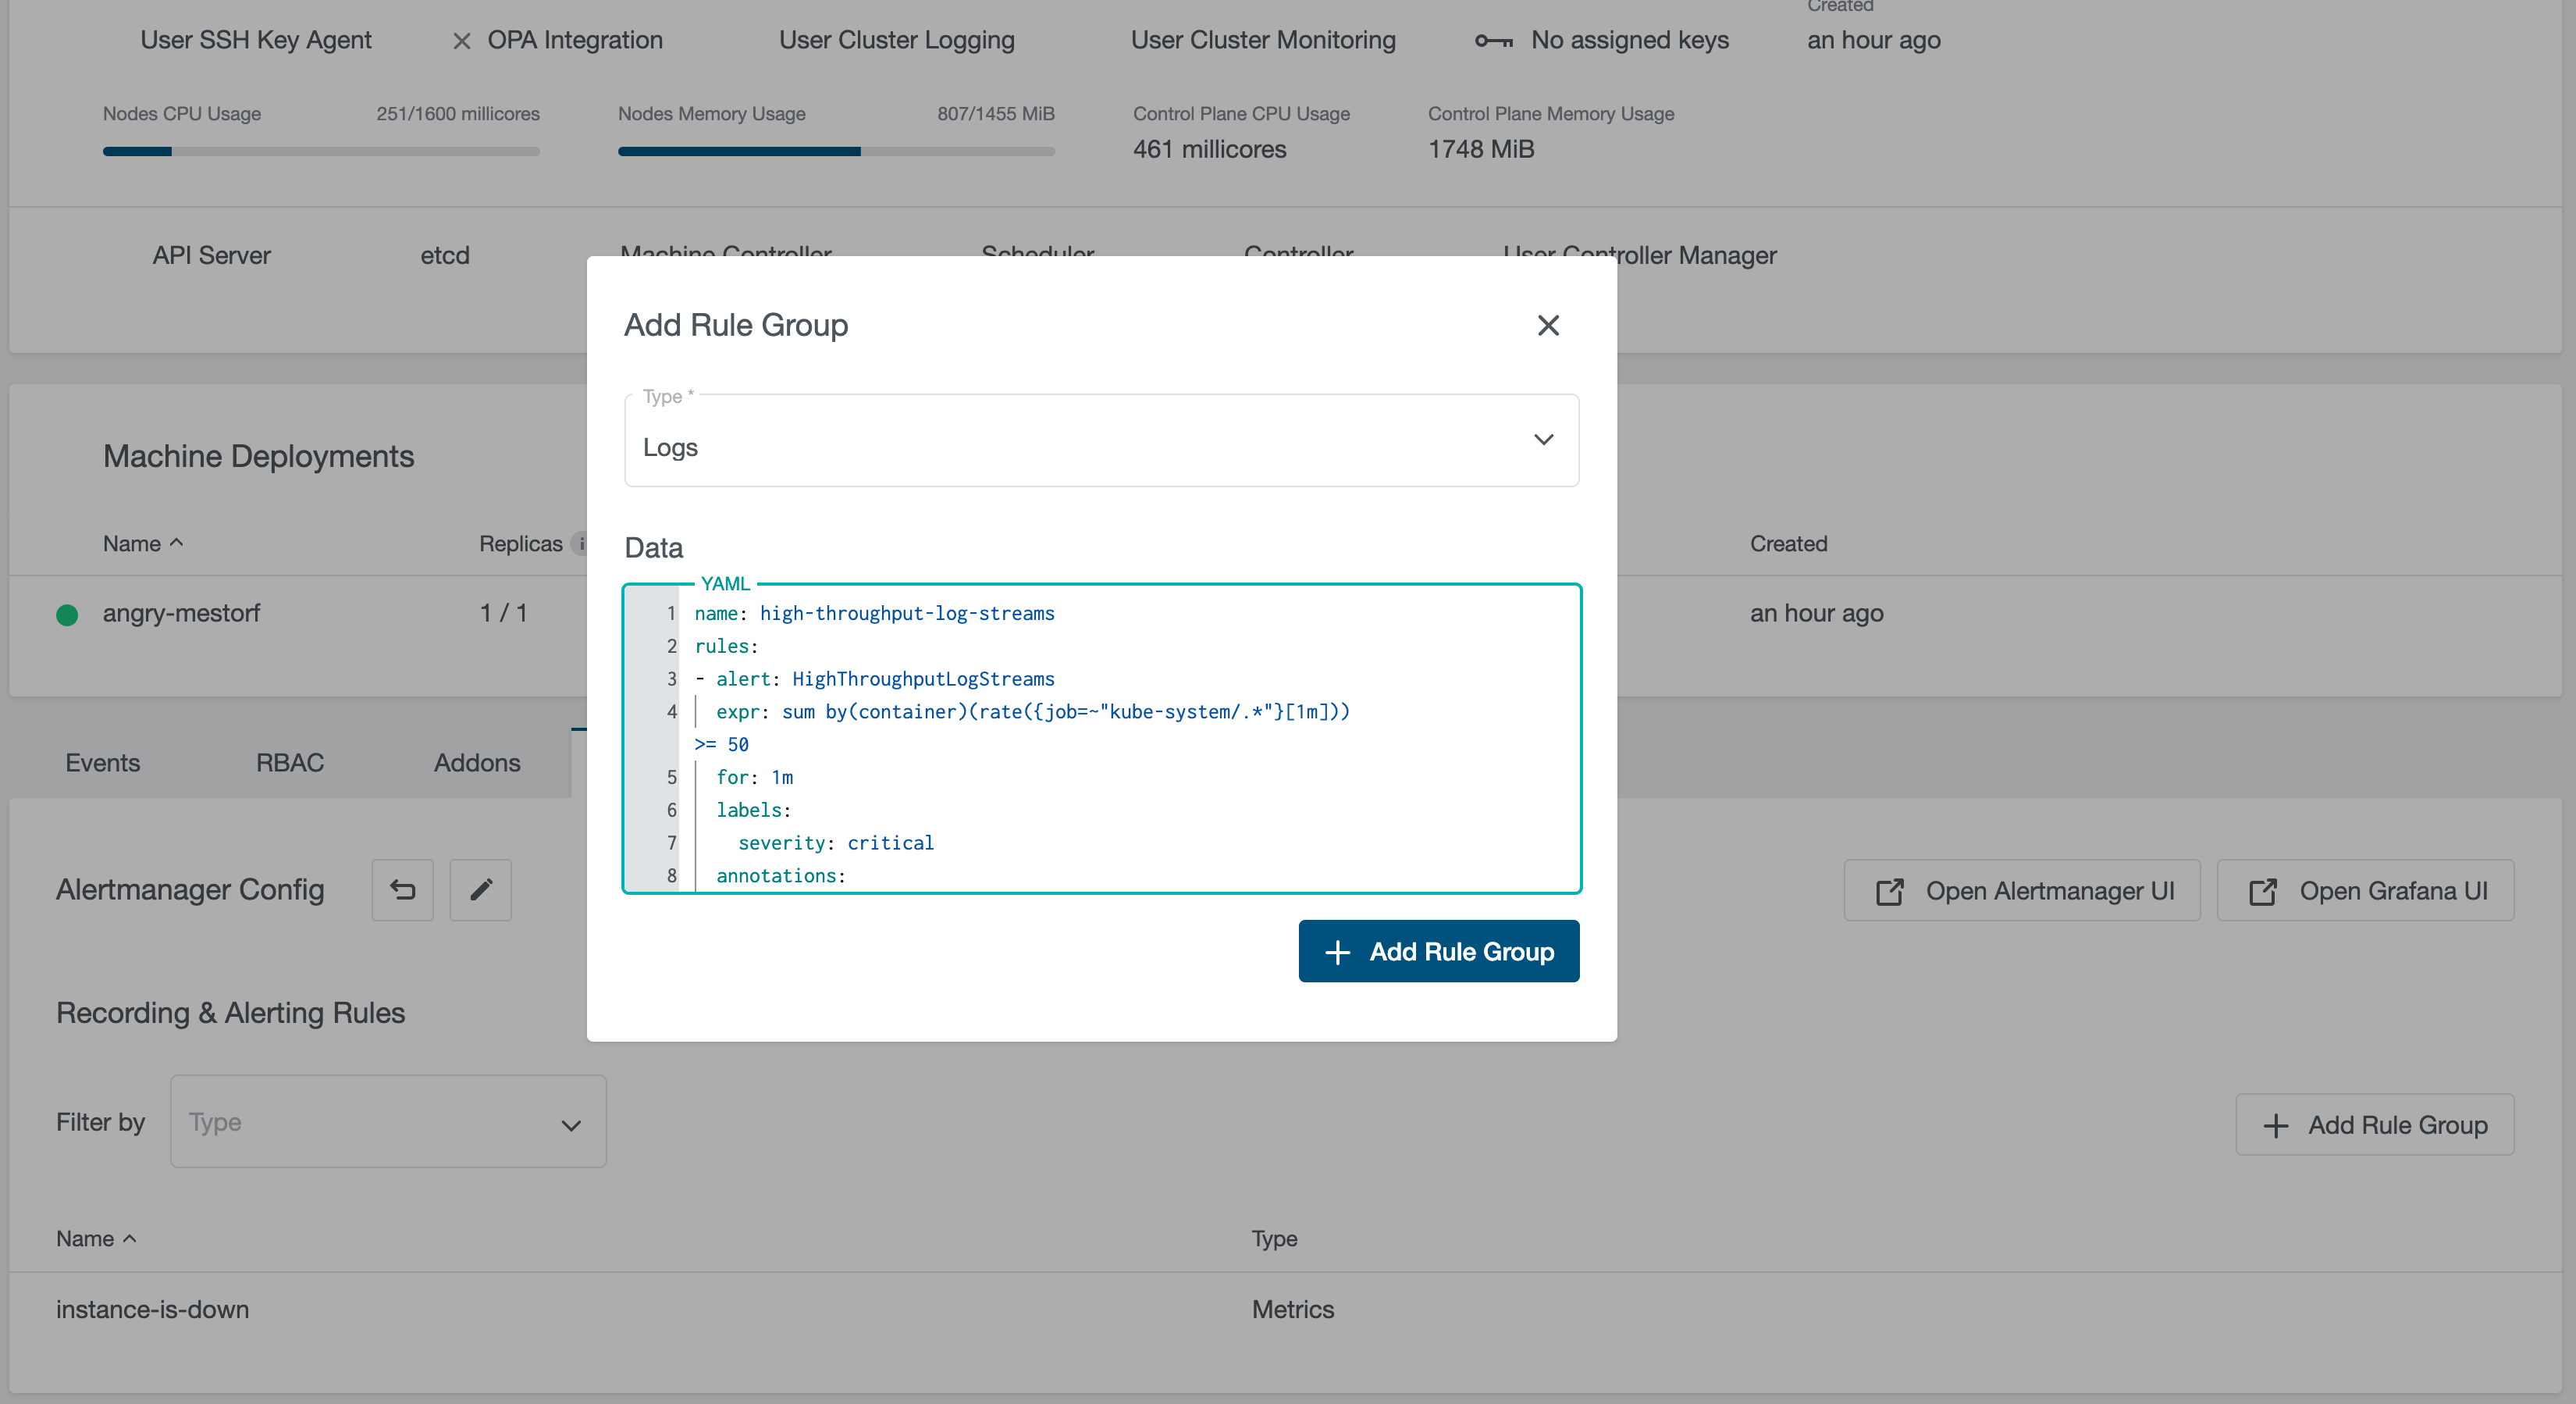Image resolution: width=2576 pixels, height=1404 pixels.
Task: Open the Type dropdown showing Logs
Action: [1100, 441]
